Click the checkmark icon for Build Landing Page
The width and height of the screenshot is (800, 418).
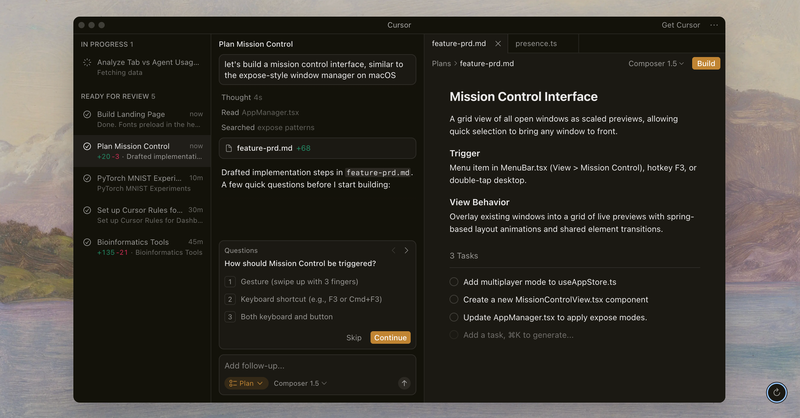(x=87, y=114)
